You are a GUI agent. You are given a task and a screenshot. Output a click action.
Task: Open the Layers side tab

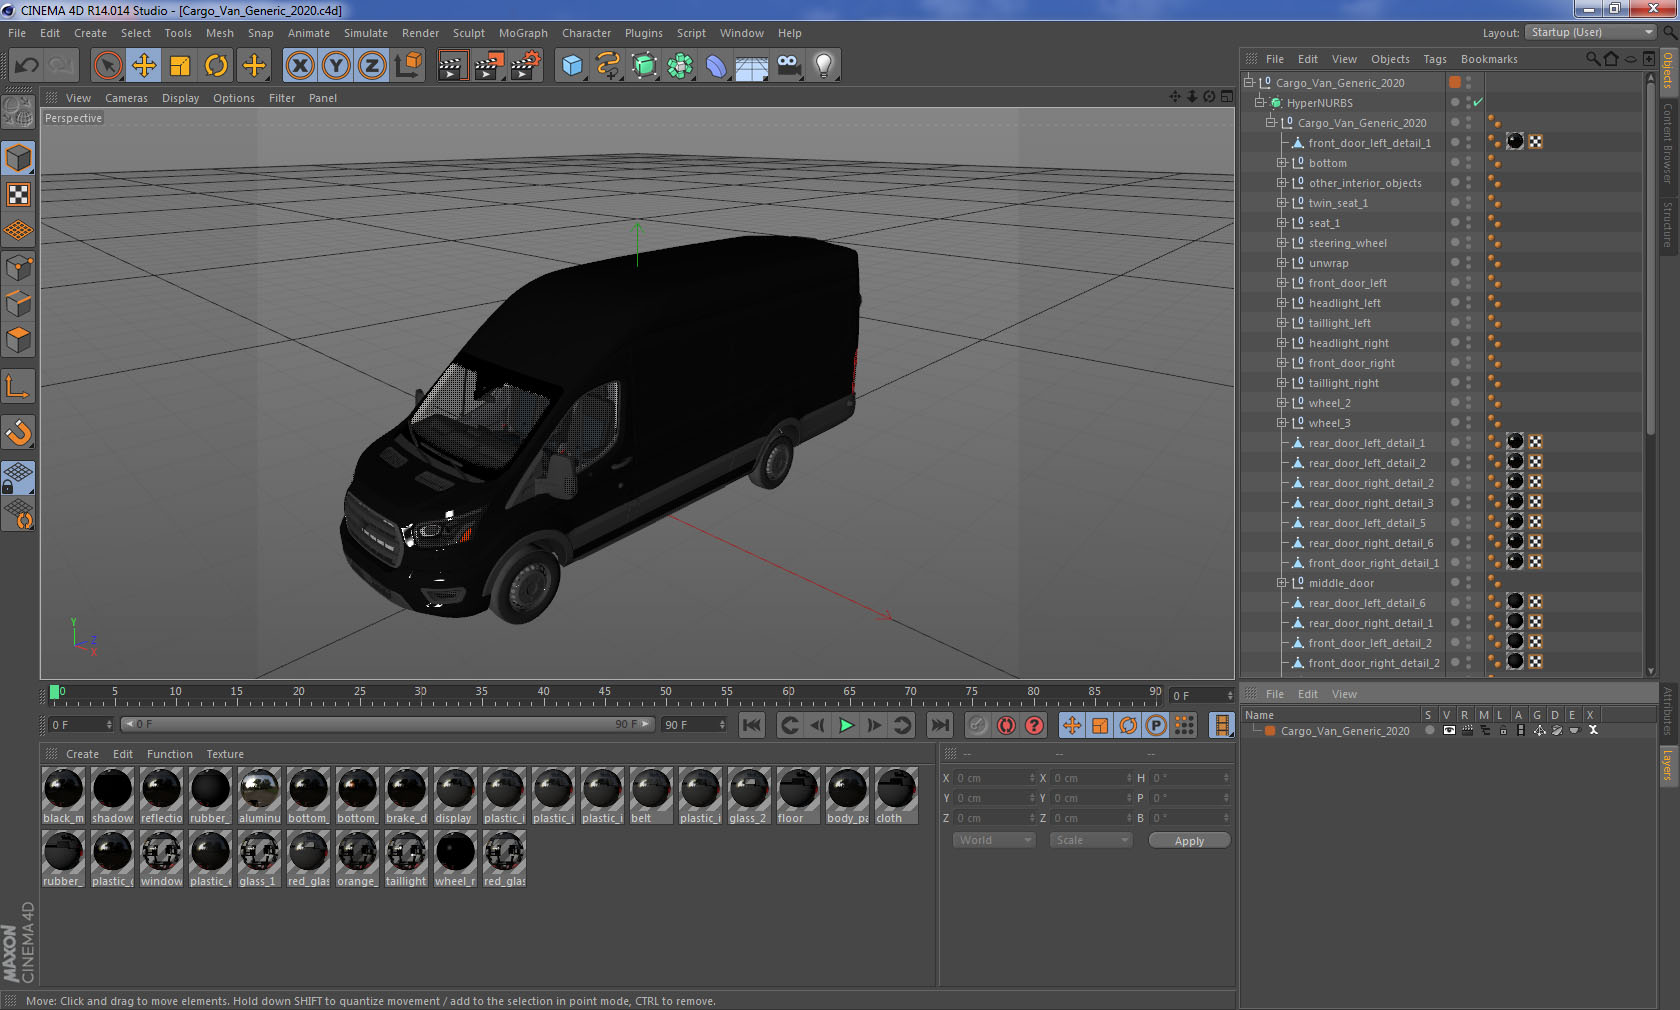tap(1668, 765)
